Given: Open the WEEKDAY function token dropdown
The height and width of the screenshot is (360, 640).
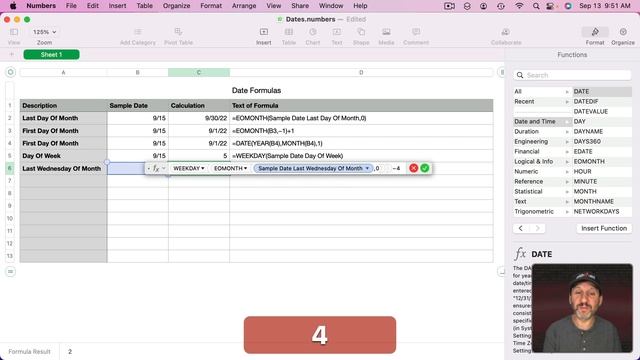Looking at the screenshot, I should pos(189,168).
